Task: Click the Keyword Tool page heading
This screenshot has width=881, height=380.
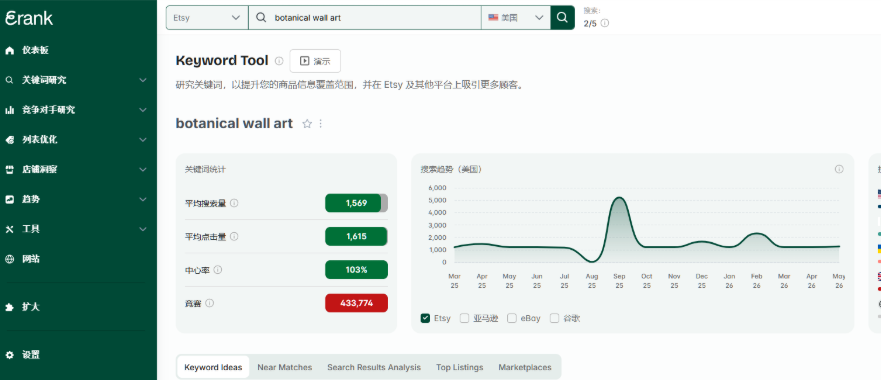Action: (222, 61)
